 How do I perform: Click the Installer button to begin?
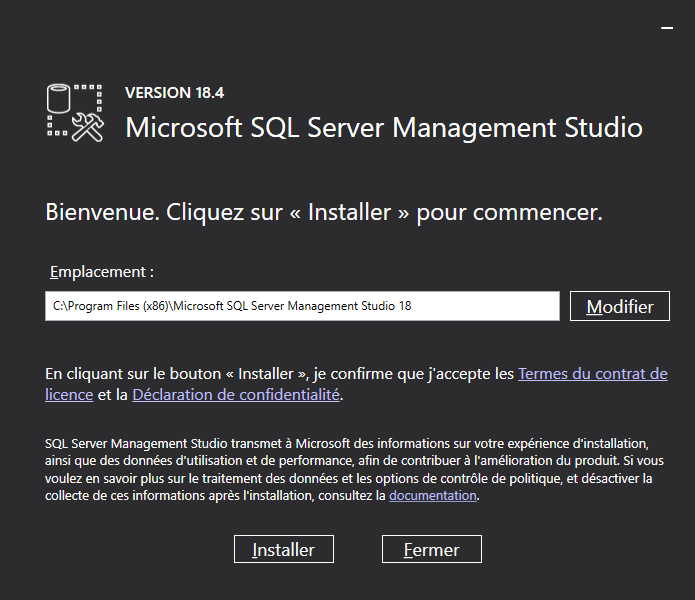[284, 549]
